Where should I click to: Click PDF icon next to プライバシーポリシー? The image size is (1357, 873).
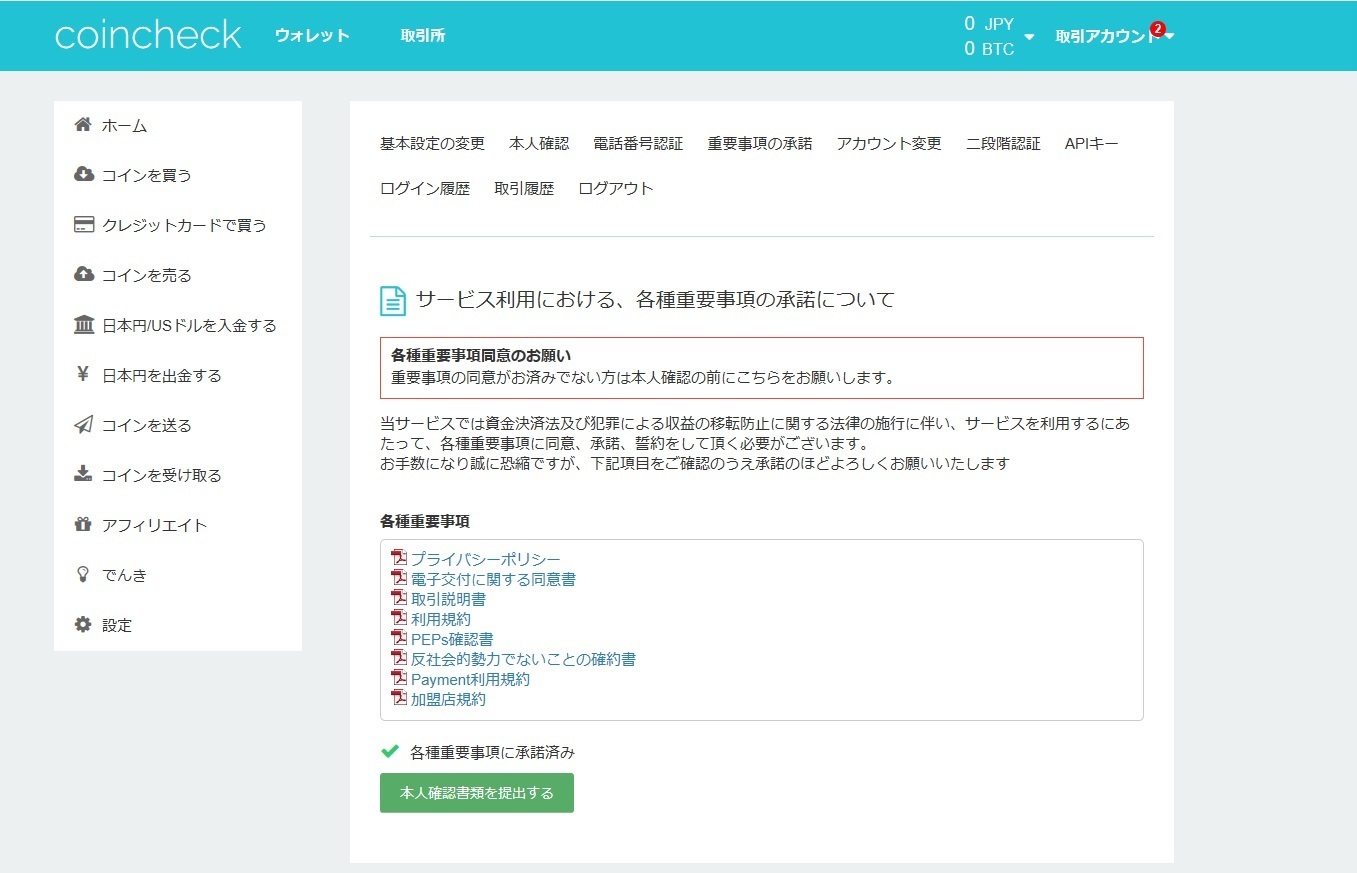pos(399,558)
